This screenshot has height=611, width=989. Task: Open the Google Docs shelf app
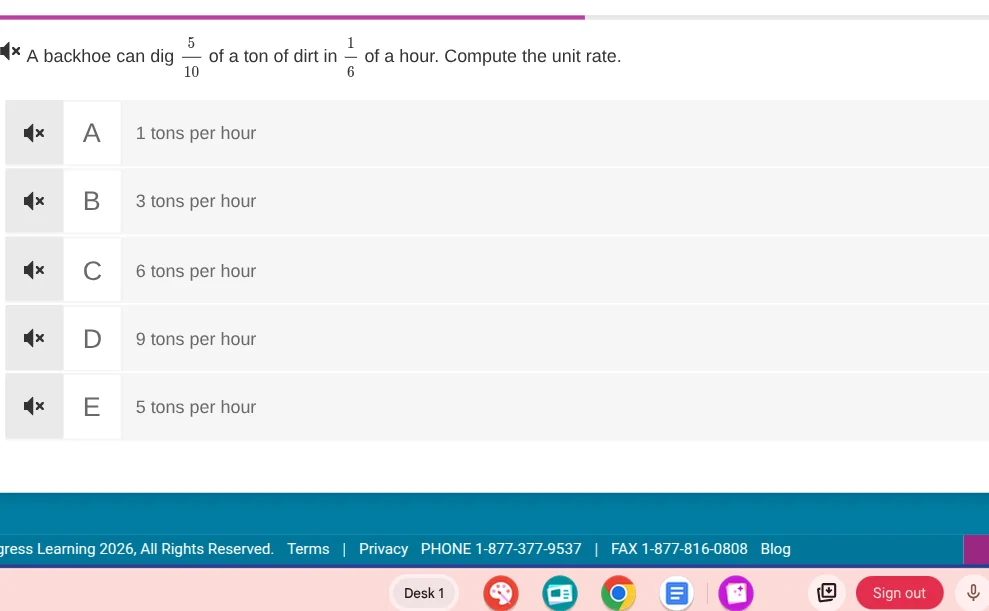tap(676, 593)
